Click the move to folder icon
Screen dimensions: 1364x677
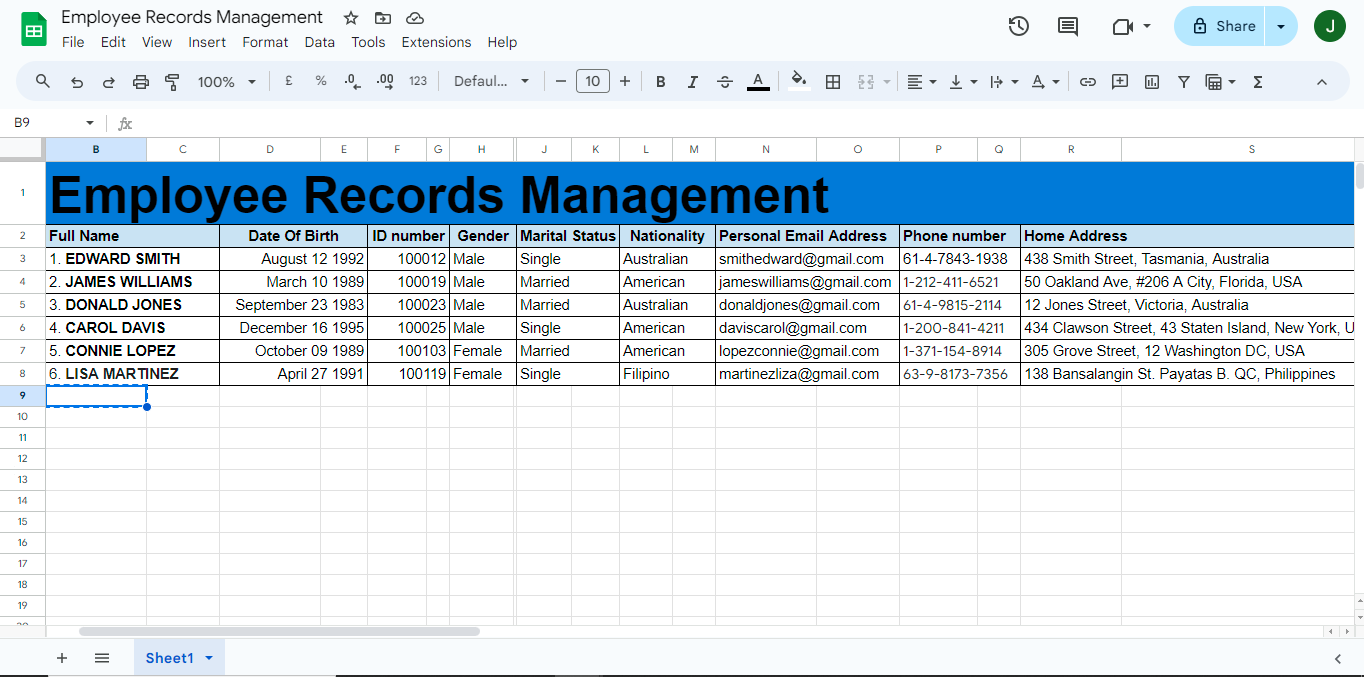(x=383, y=18)
